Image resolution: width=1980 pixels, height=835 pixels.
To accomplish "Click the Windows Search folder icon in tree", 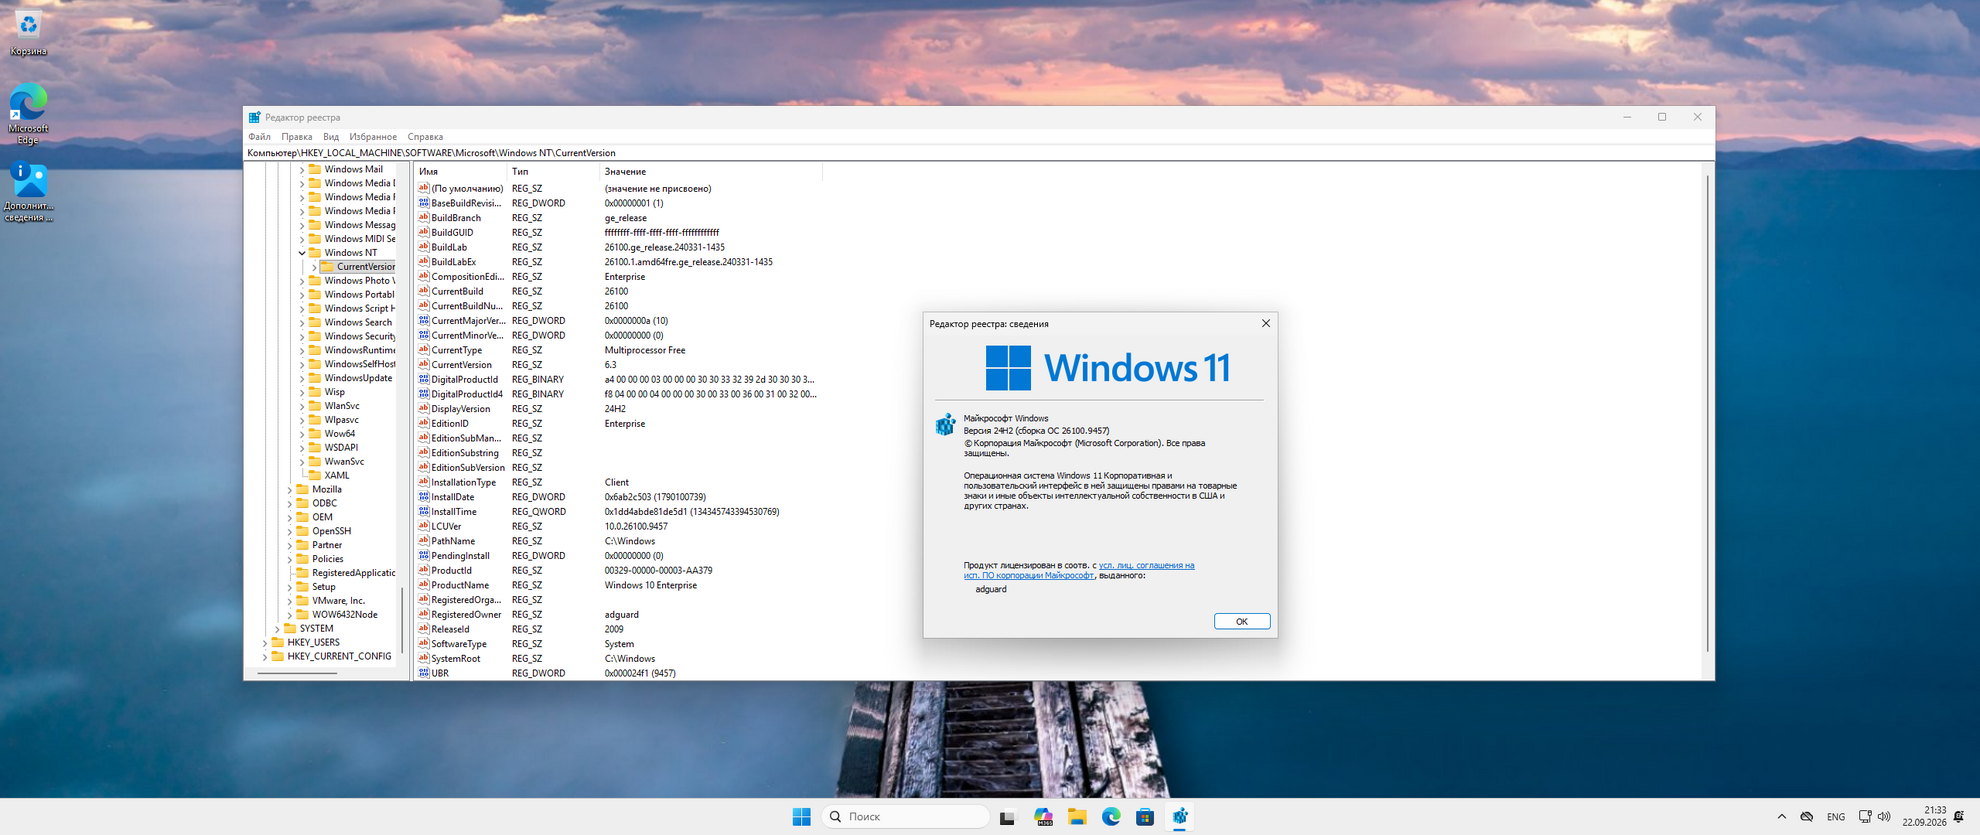I will click(315, 323).
